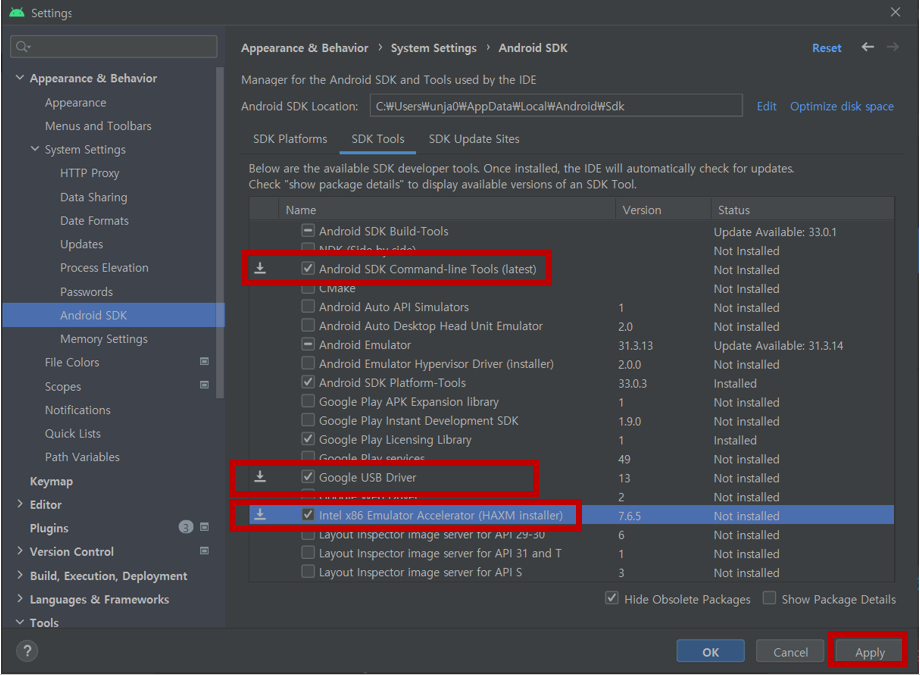Uncheck Google USB Driver checkbox
The width and height of the screenshot is (920, 675).
coord(307,477)
